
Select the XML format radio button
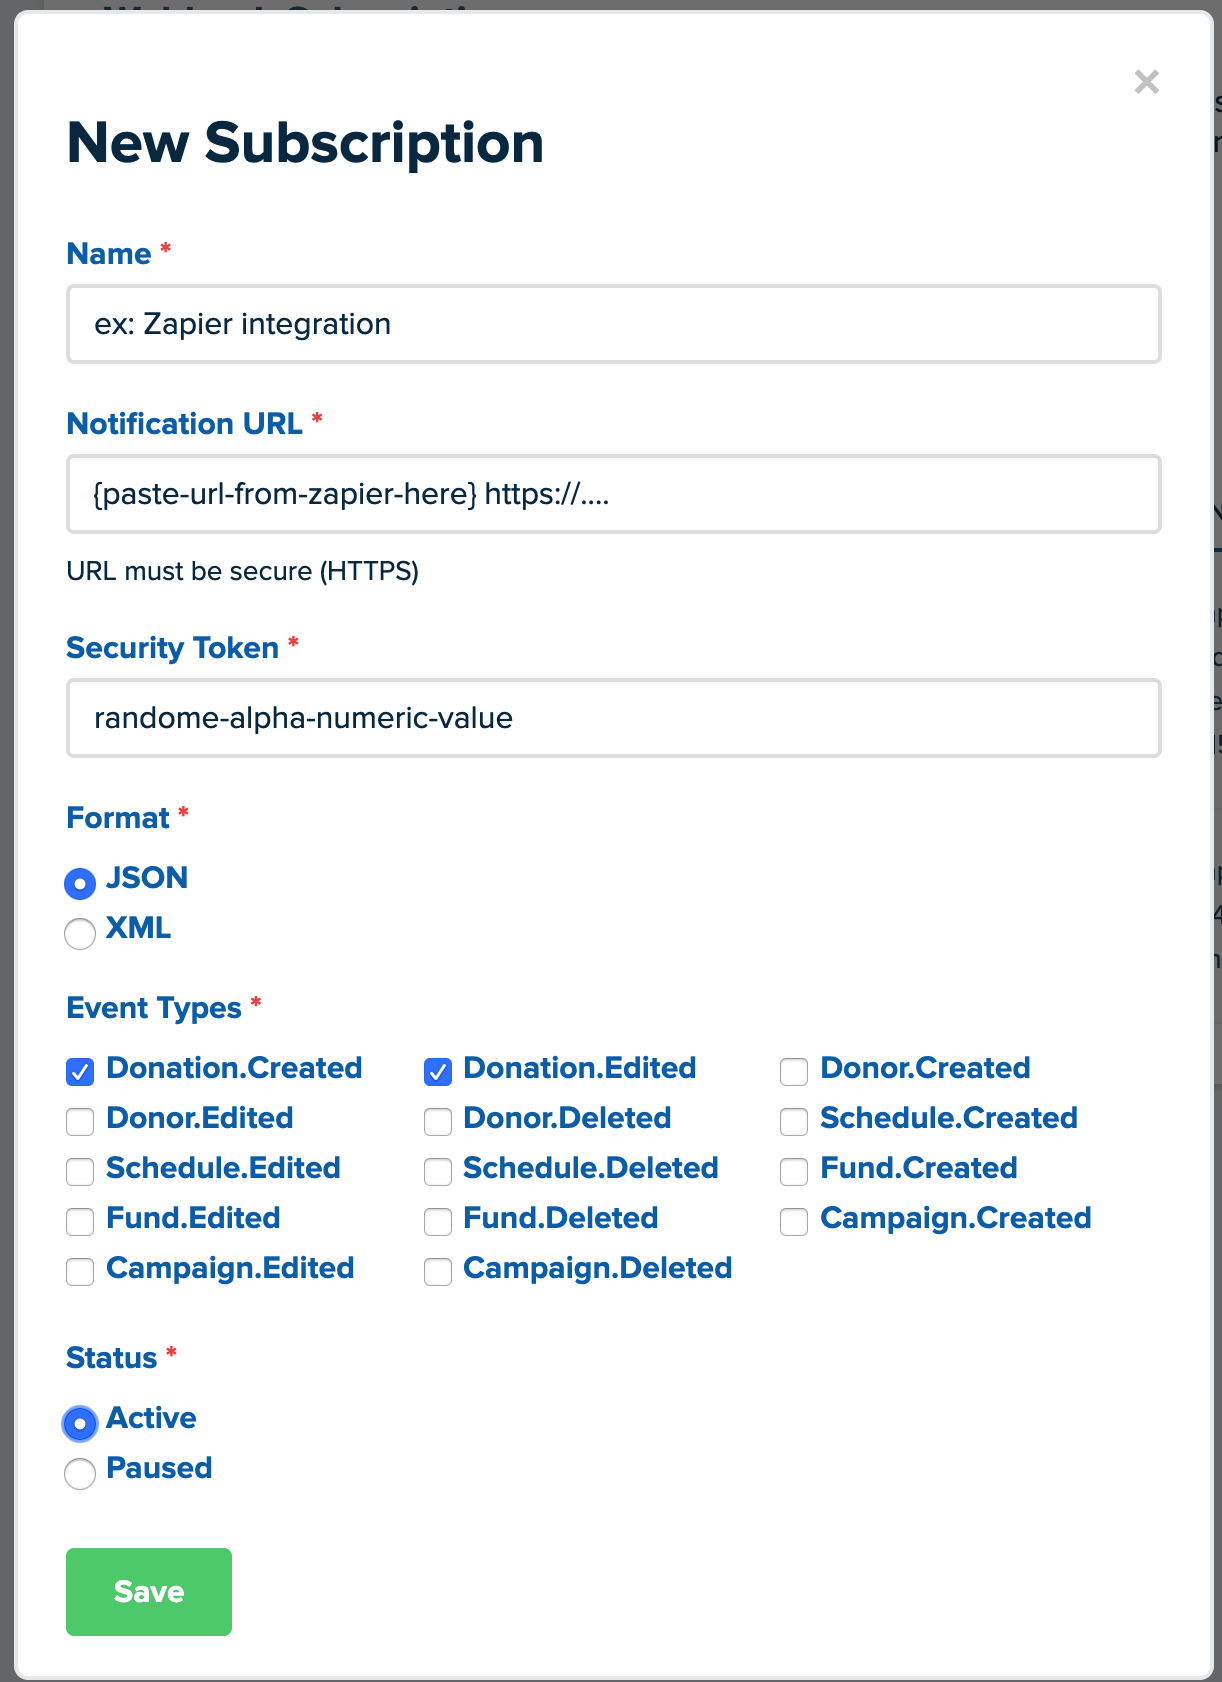point(80,933)
